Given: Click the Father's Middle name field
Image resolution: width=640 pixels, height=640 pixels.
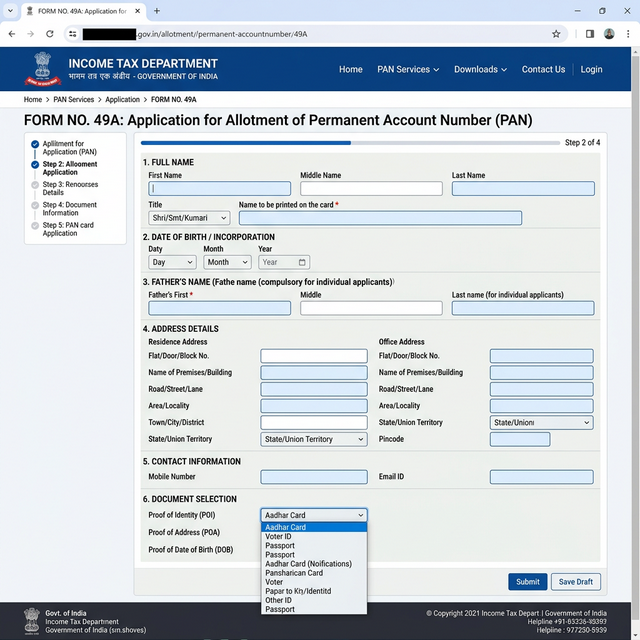Looking at the screenshot, I should pyautogui.click(x=371, y=308).
